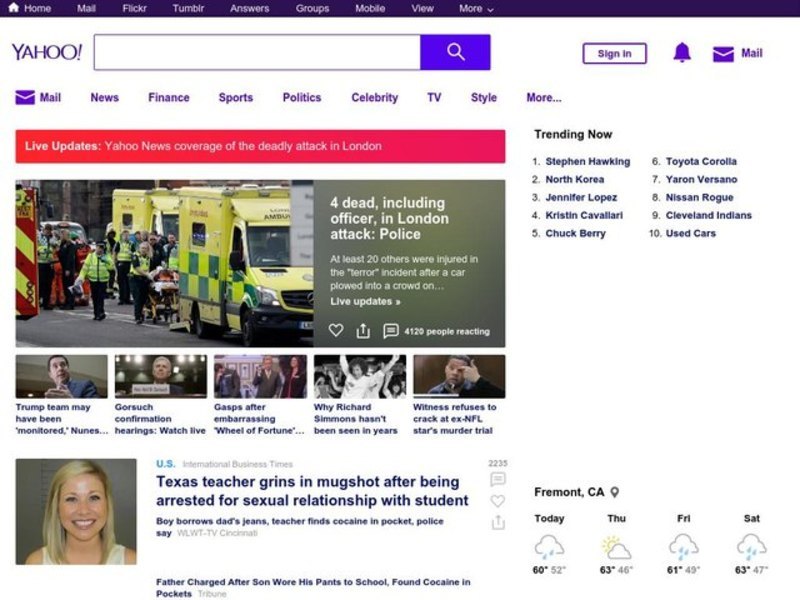Open comment icon on Texas teacher article

coord(497,480)
